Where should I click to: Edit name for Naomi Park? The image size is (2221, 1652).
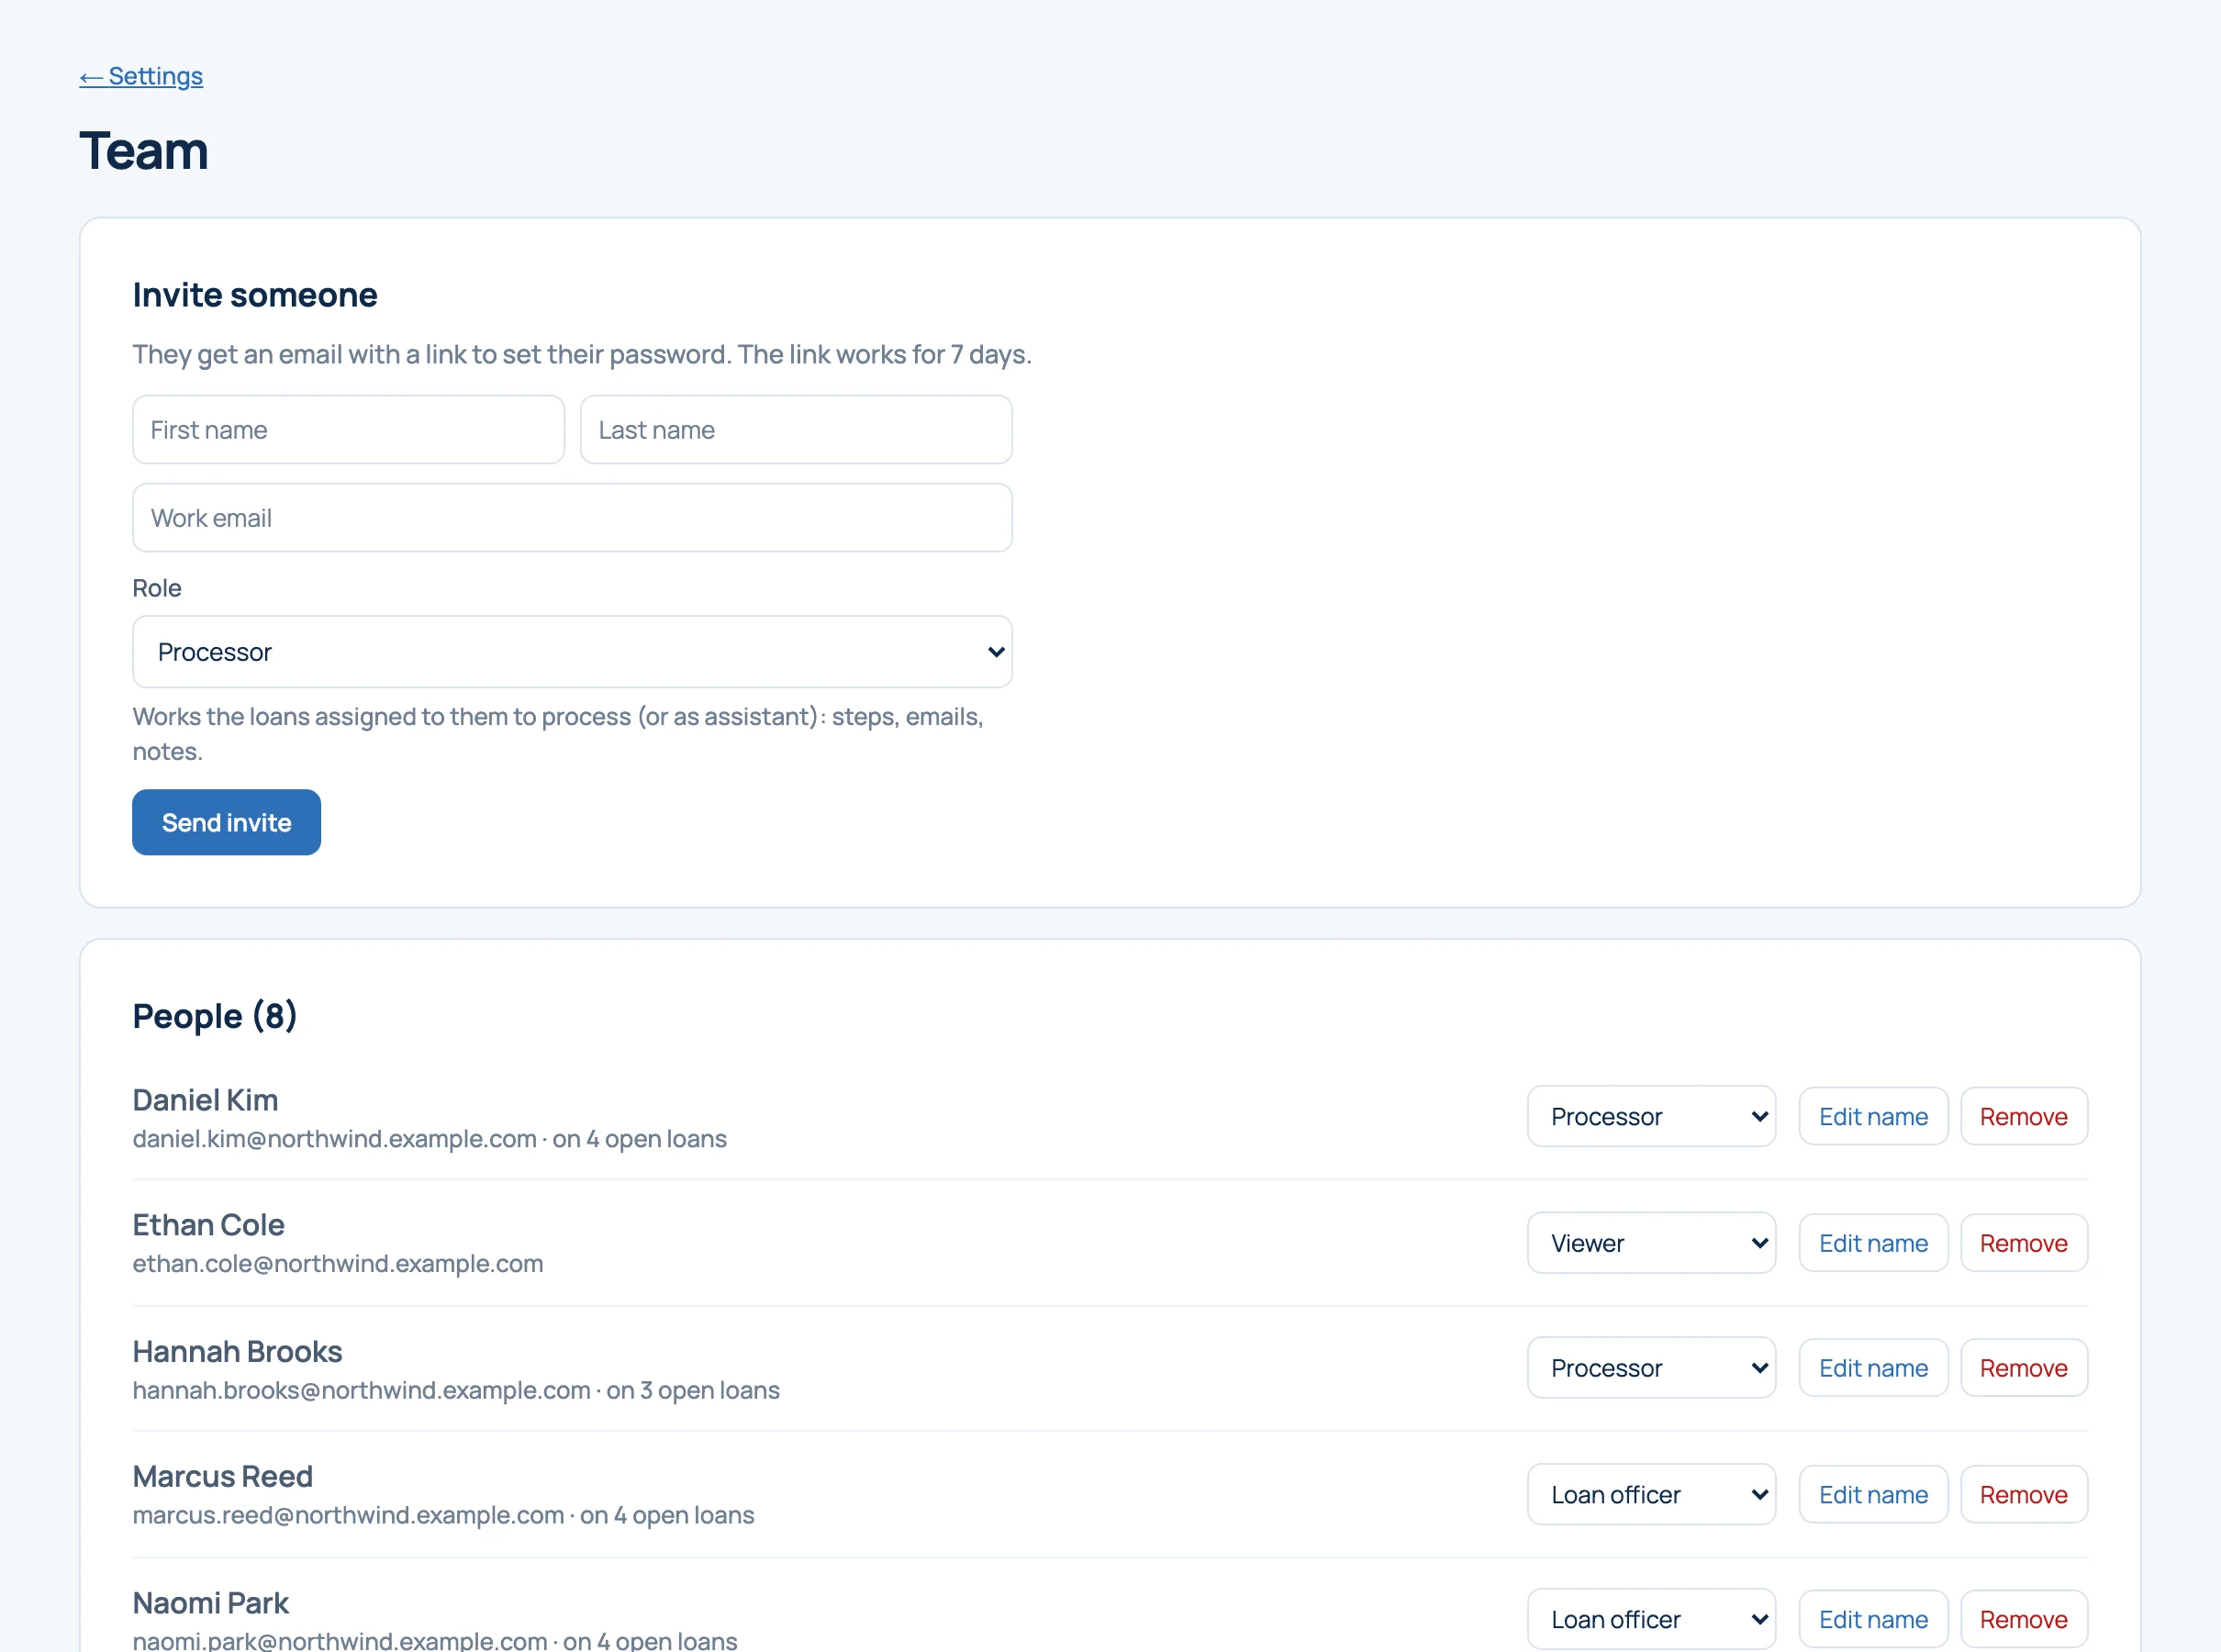[1873, 1620]
